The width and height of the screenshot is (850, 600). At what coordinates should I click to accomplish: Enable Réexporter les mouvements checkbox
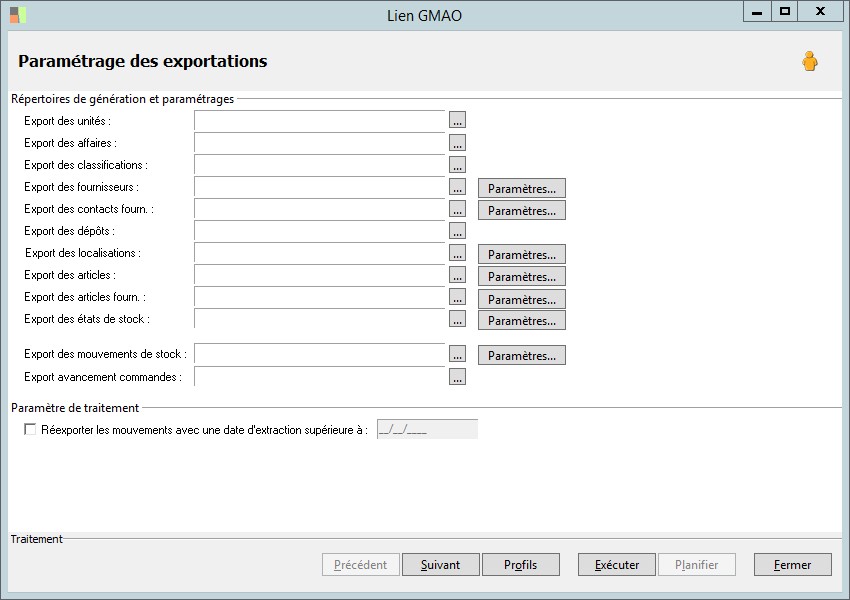30,429
